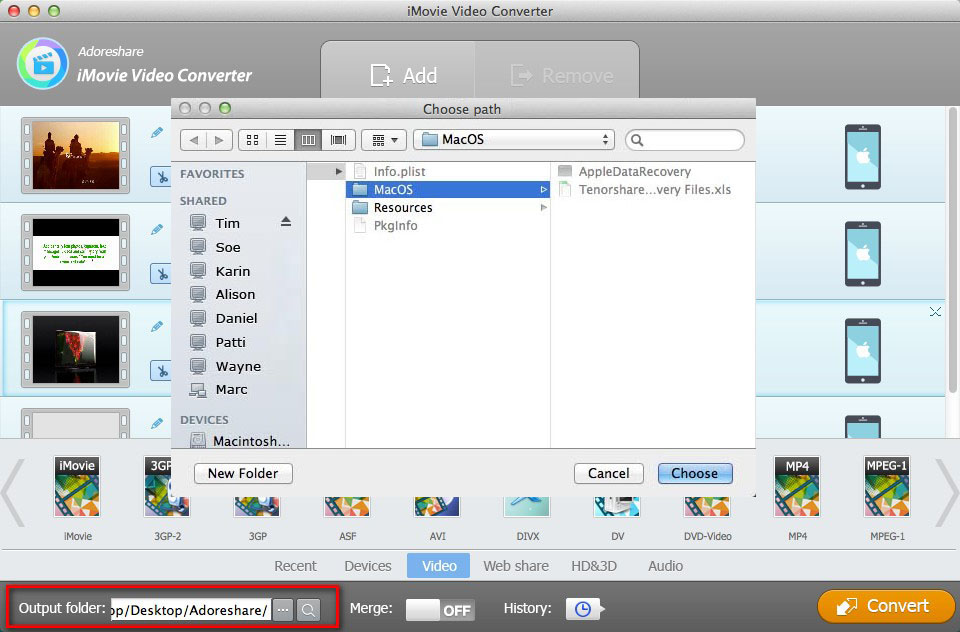
Task: Click the iPhone device icon for the green-text video
Action: [x=863, y=254]
